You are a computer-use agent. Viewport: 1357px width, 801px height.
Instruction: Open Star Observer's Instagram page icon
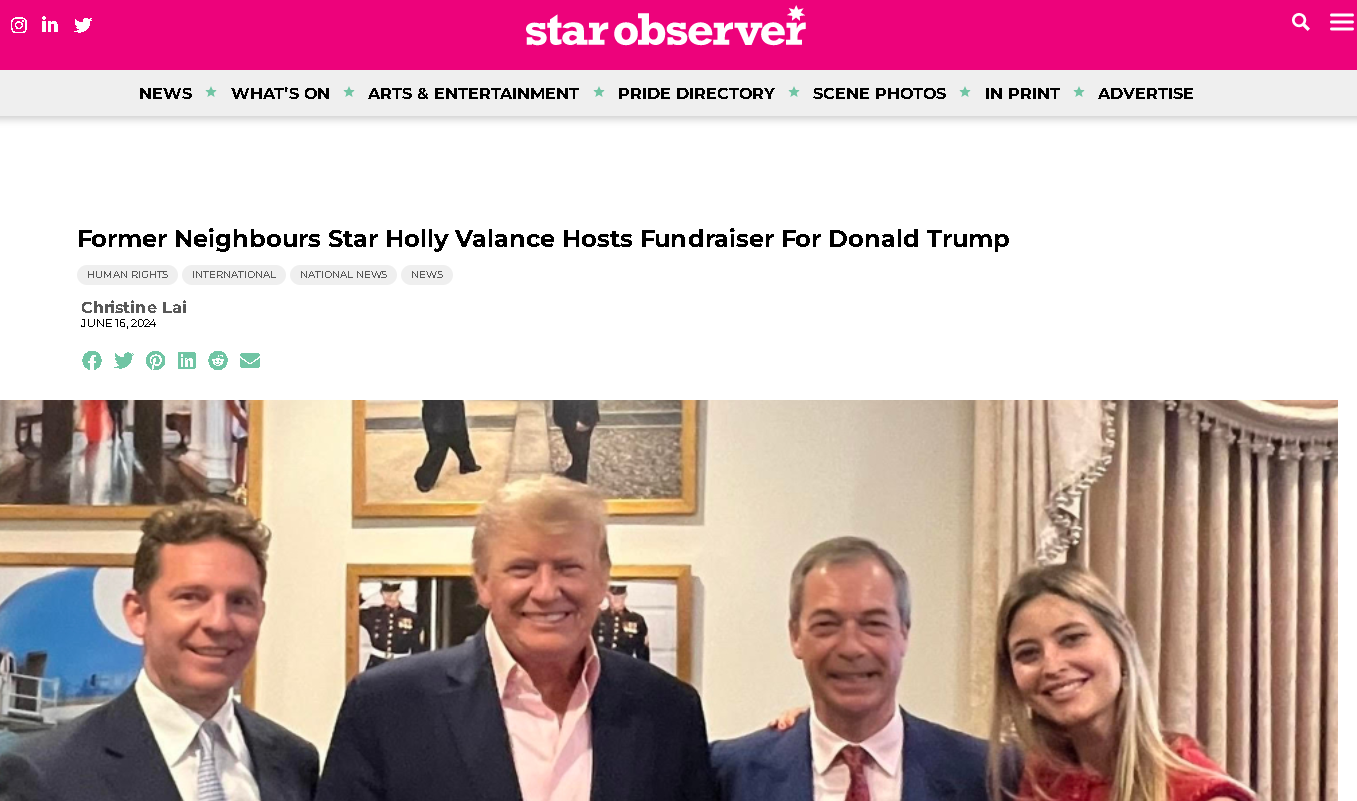(x=19, y=25)
